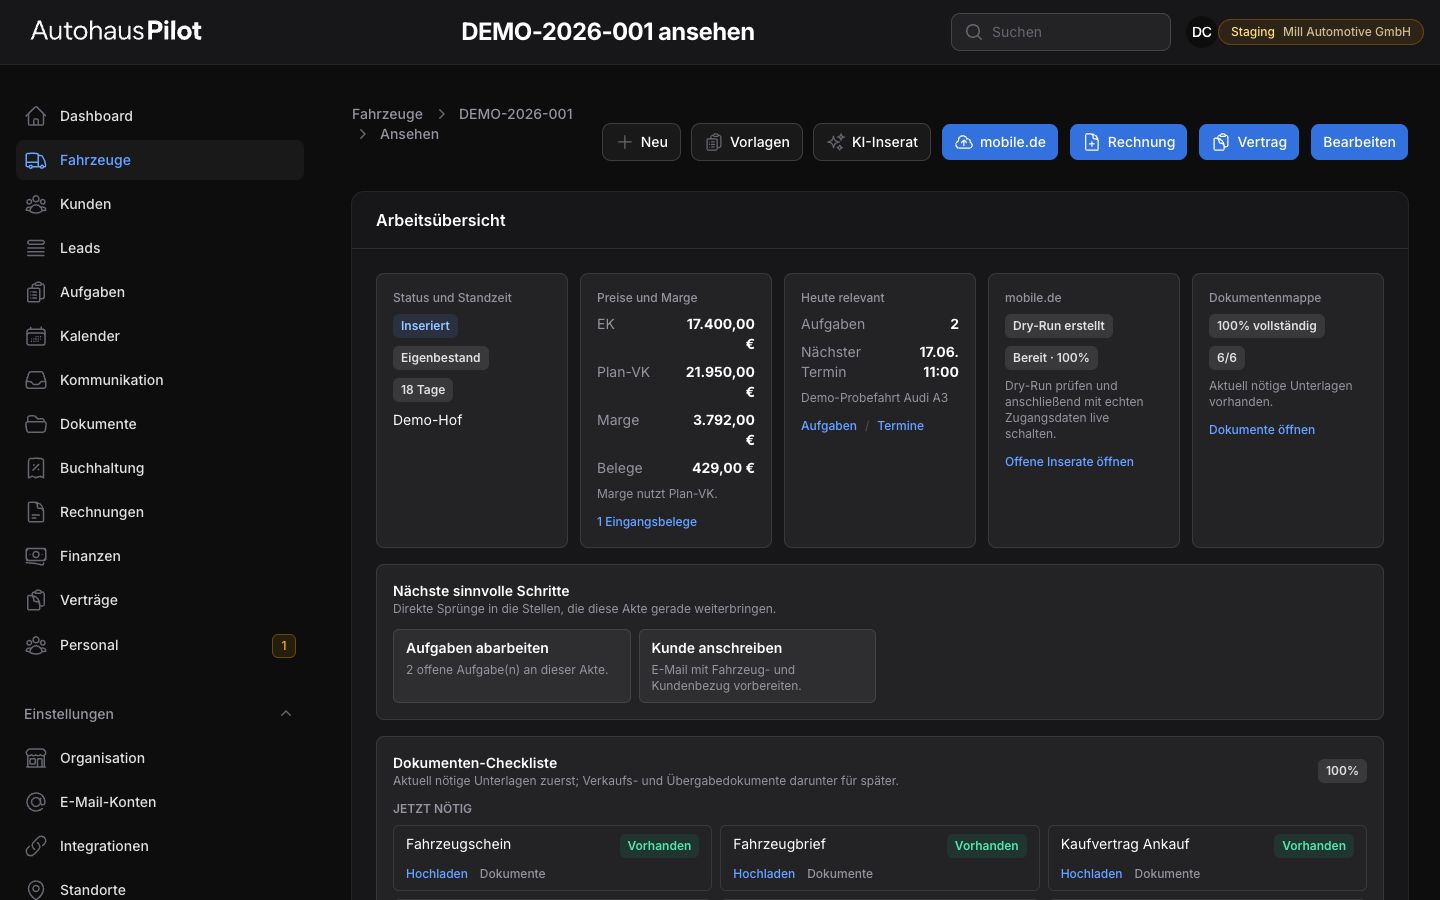Click Dokumente under Kaufvertrag Ankauf

click(x=1167, y=874)
